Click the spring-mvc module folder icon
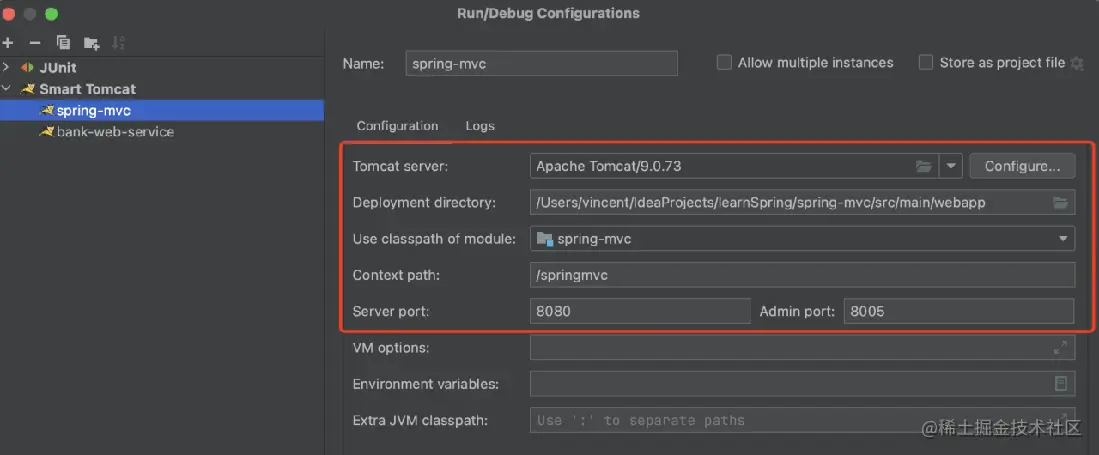Image resolution: width=1099 pixels, height=455 pixels. [545, 239]
